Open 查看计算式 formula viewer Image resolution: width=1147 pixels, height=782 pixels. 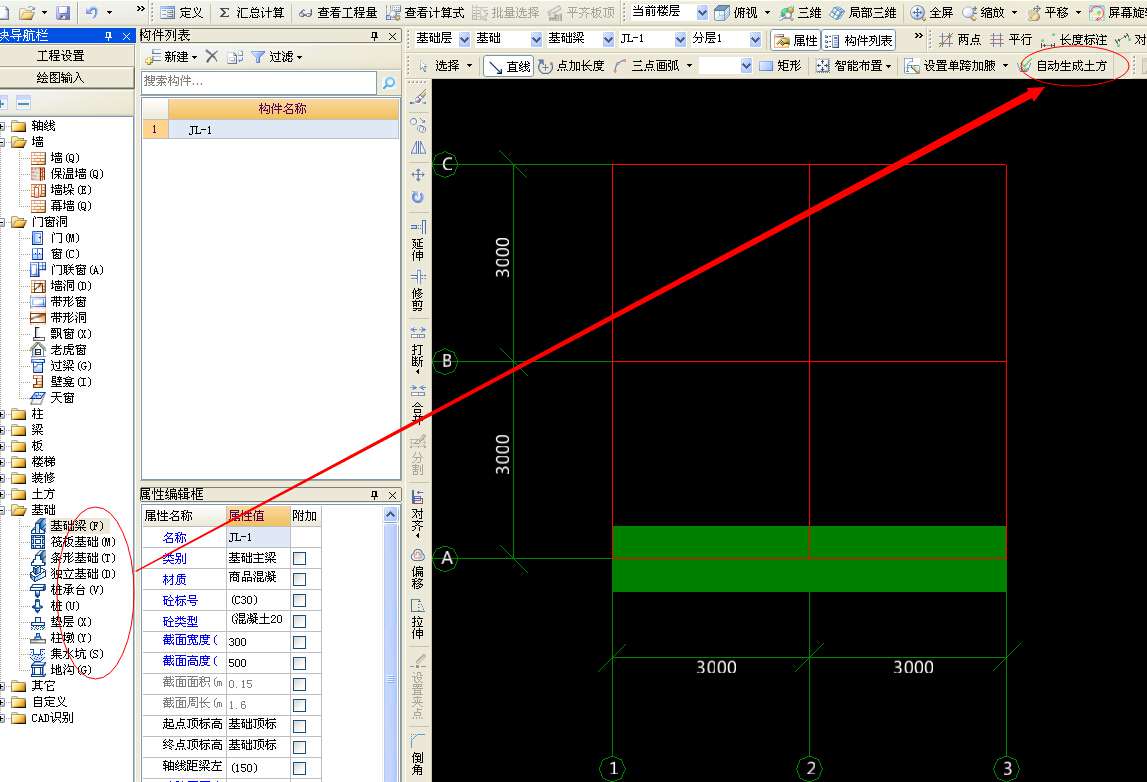(425, 12)
